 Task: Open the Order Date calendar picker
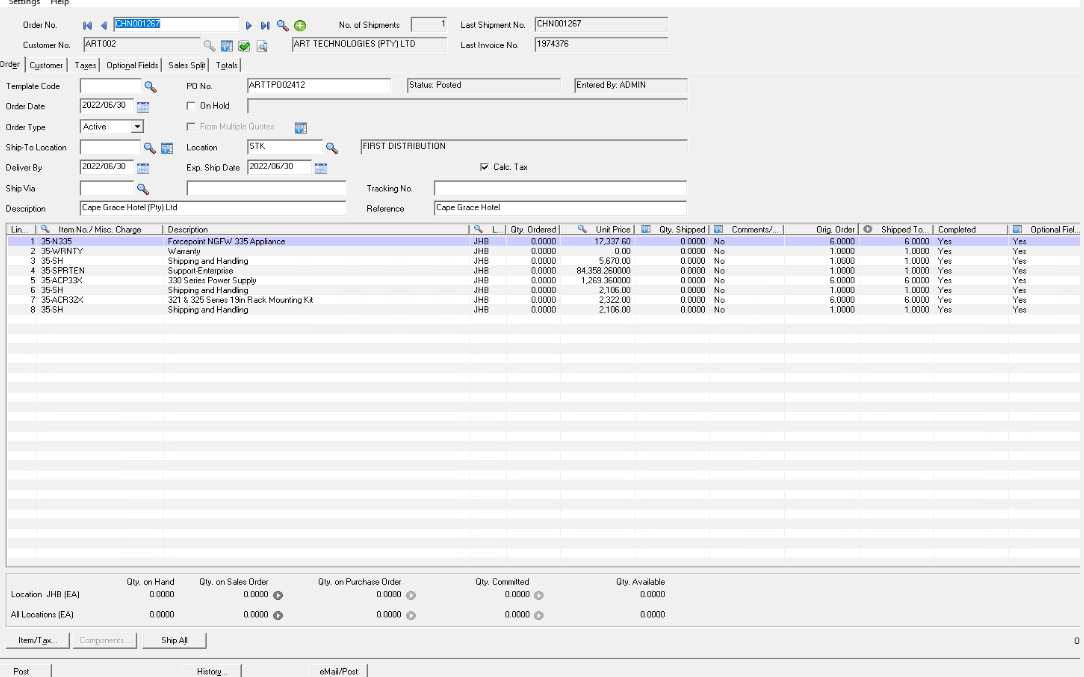pyautogui.click(x=143, y=106)
